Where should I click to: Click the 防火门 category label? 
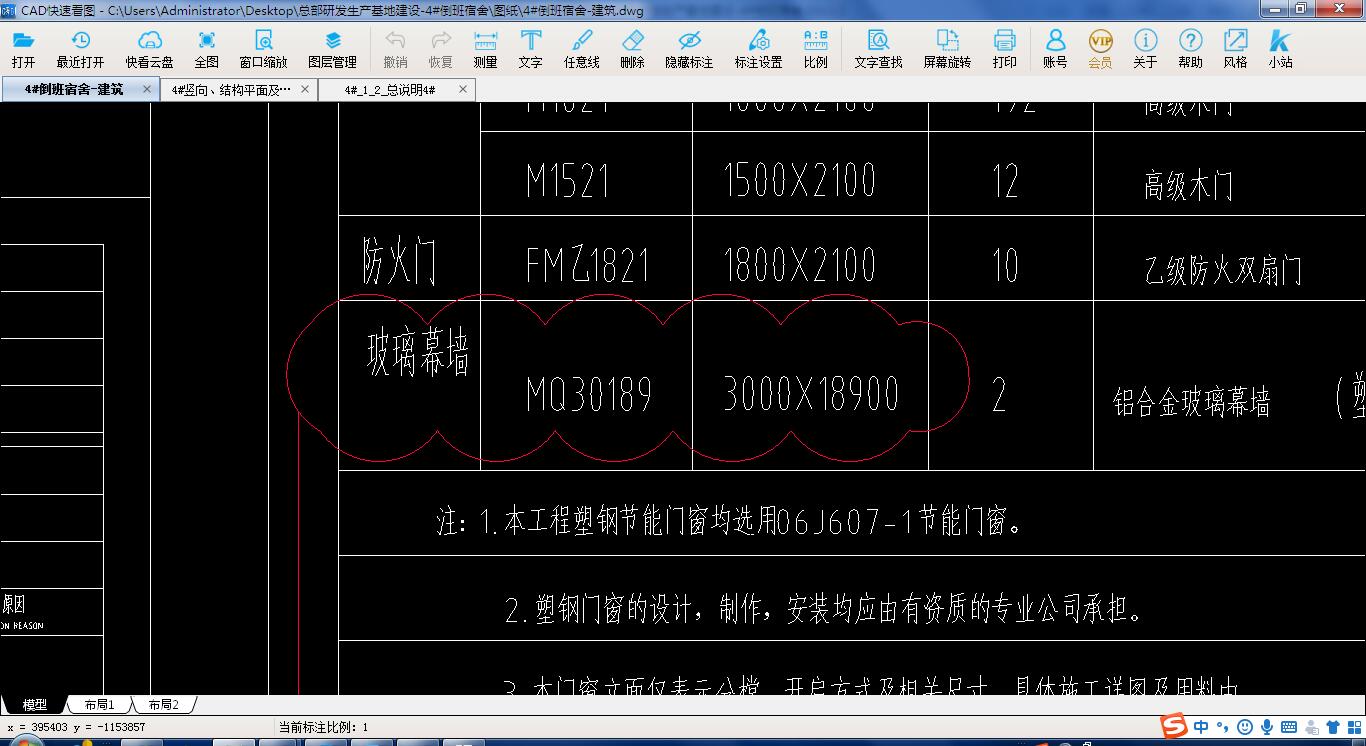coord(399,263)
